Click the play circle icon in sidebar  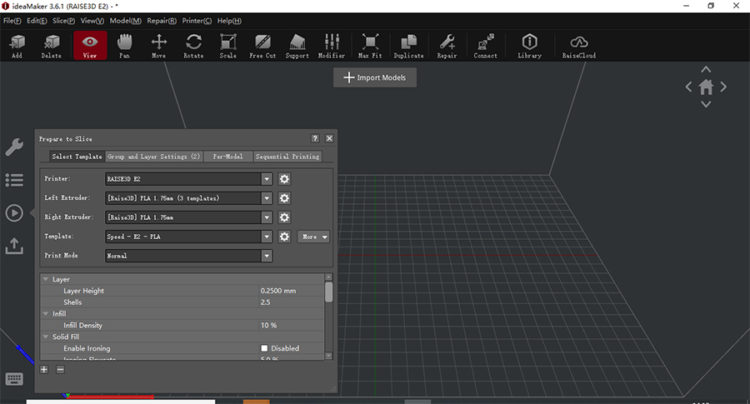(x=14, y=213)
